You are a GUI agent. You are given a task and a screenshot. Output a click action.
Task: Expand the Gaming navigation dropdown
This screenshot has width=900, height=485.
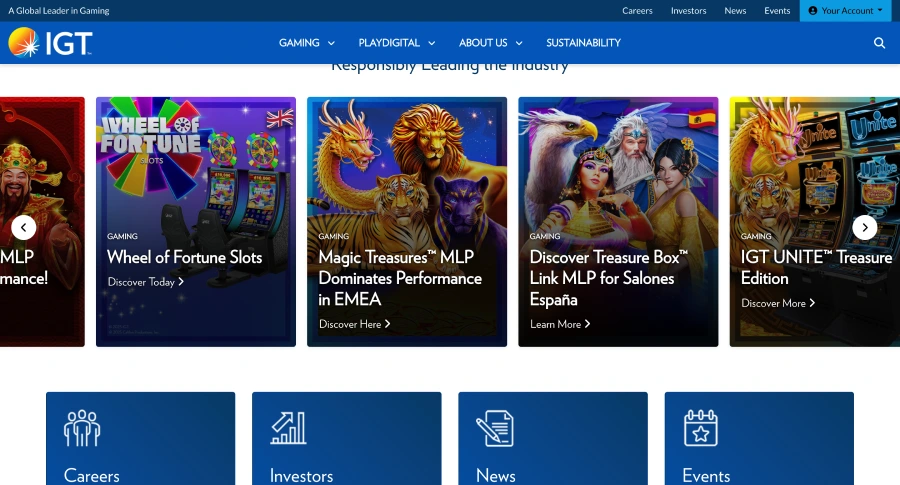(306, 43)
